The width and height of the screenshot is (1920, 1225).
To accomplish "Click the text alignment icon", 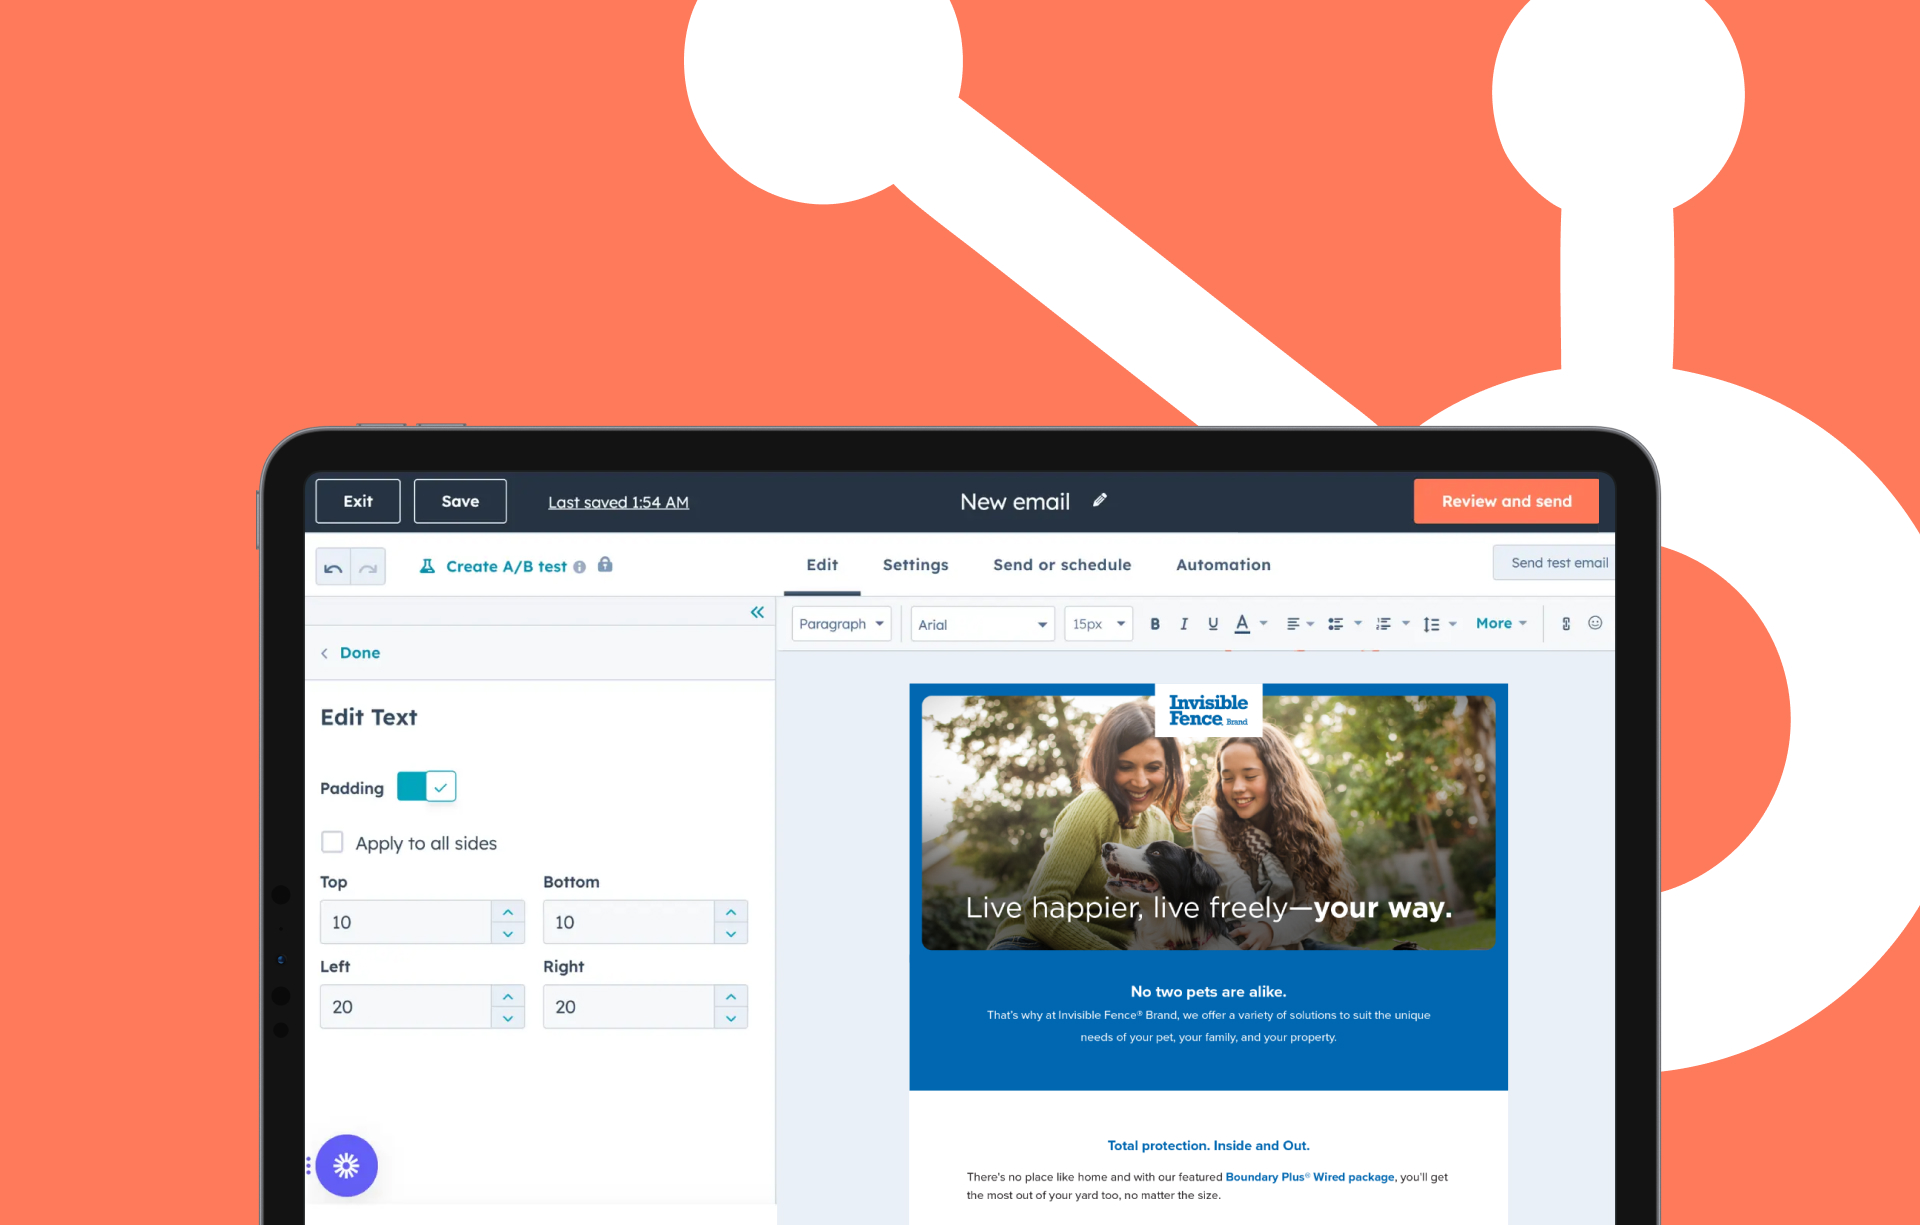I will [1293, 624].
